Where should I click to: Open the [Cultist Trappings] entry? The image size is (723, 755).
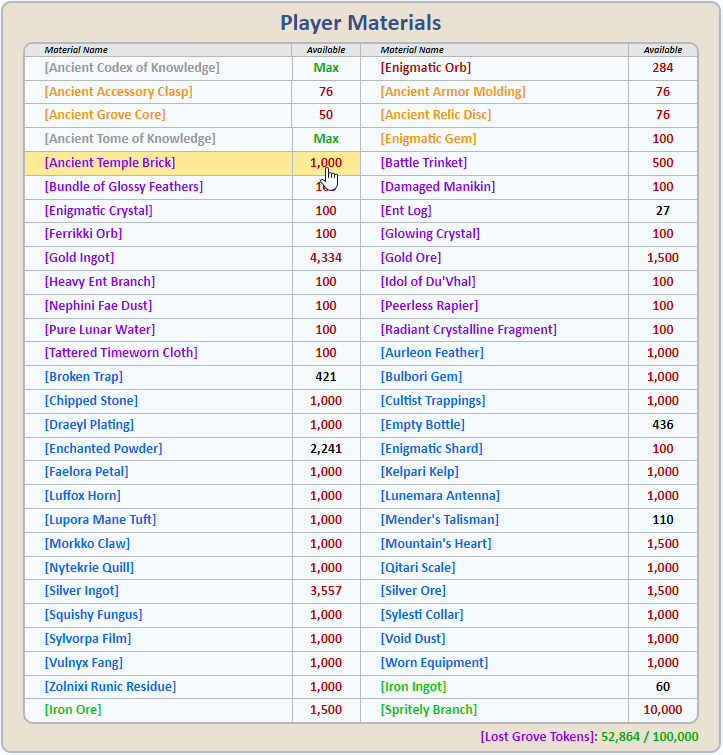[433, 402]
